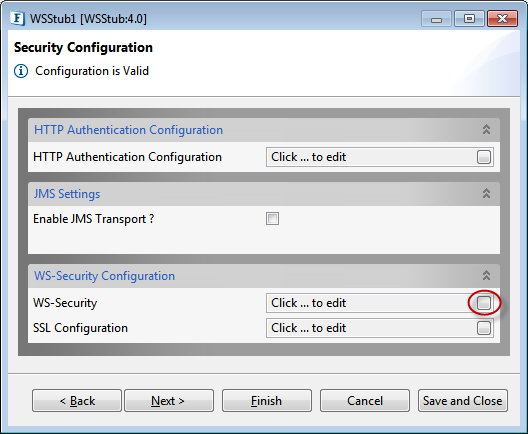Click Save and Close button
Image resolution: width=528 pixels, height=434 pixels.
pos(463,401)
